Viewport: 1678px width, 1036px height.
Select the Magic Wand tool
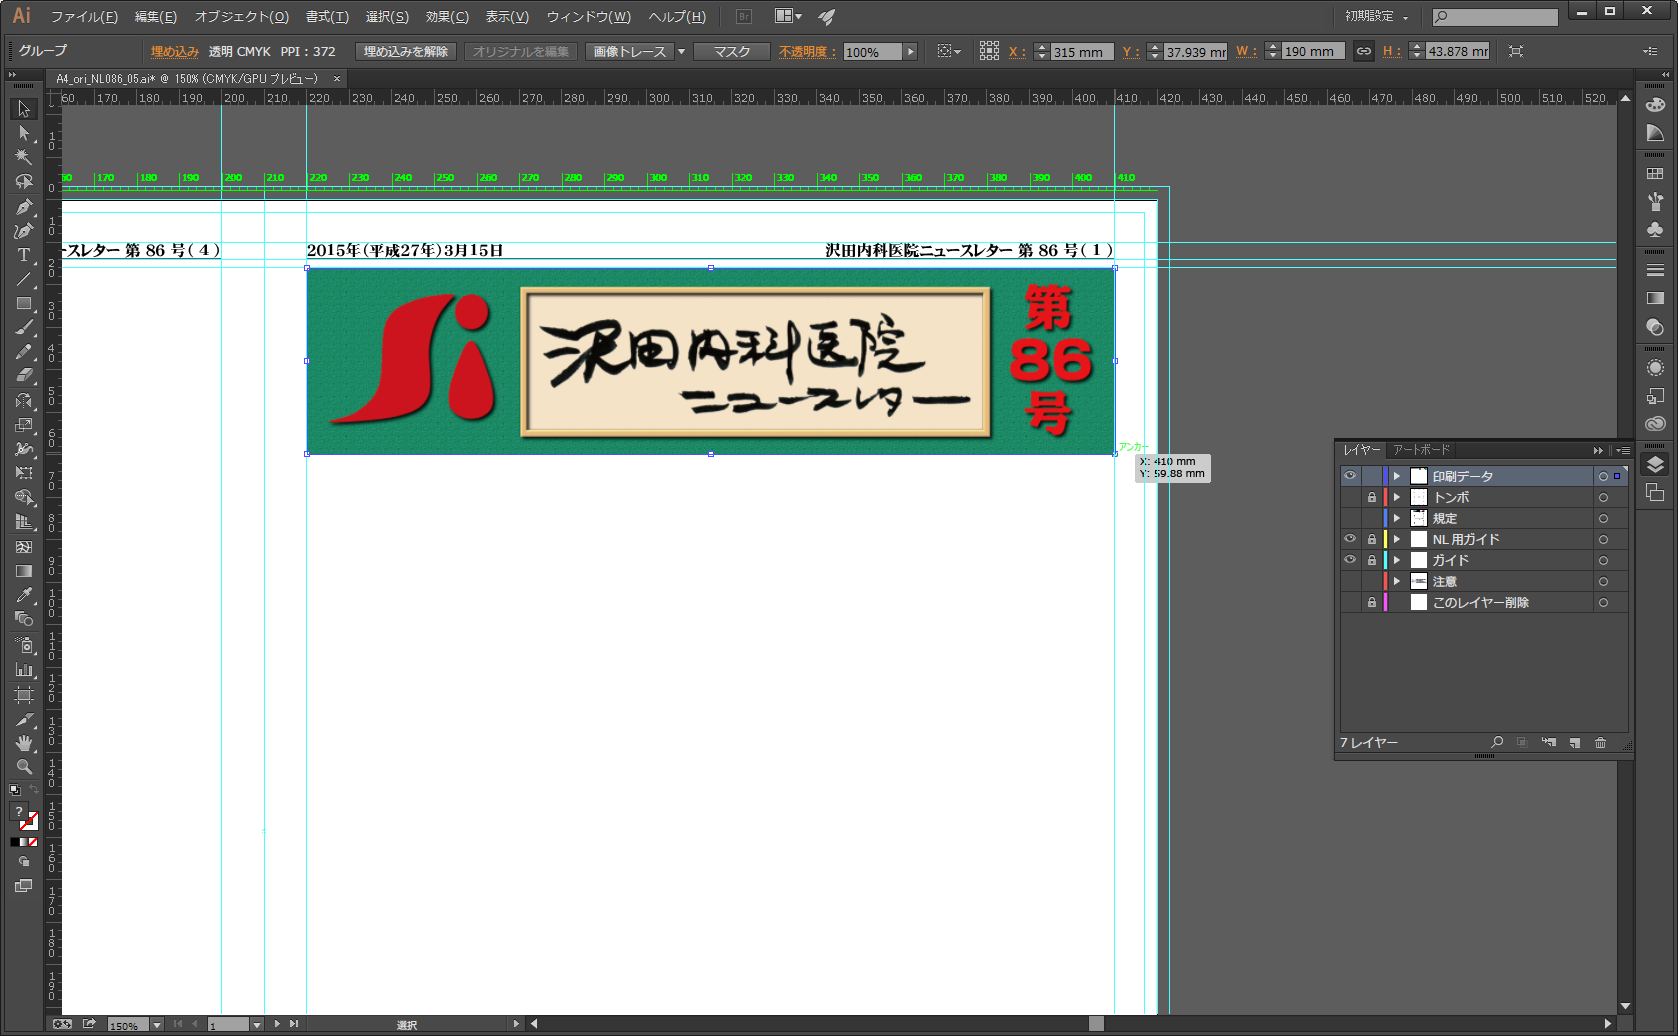click(24, 157)
